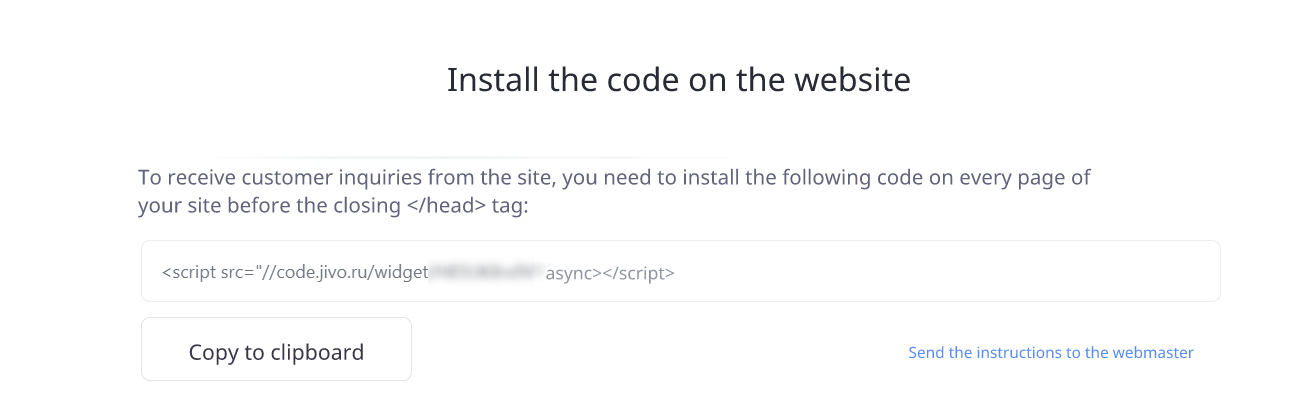Click the </head> tag text in instructions

click(x=449, y=207)
